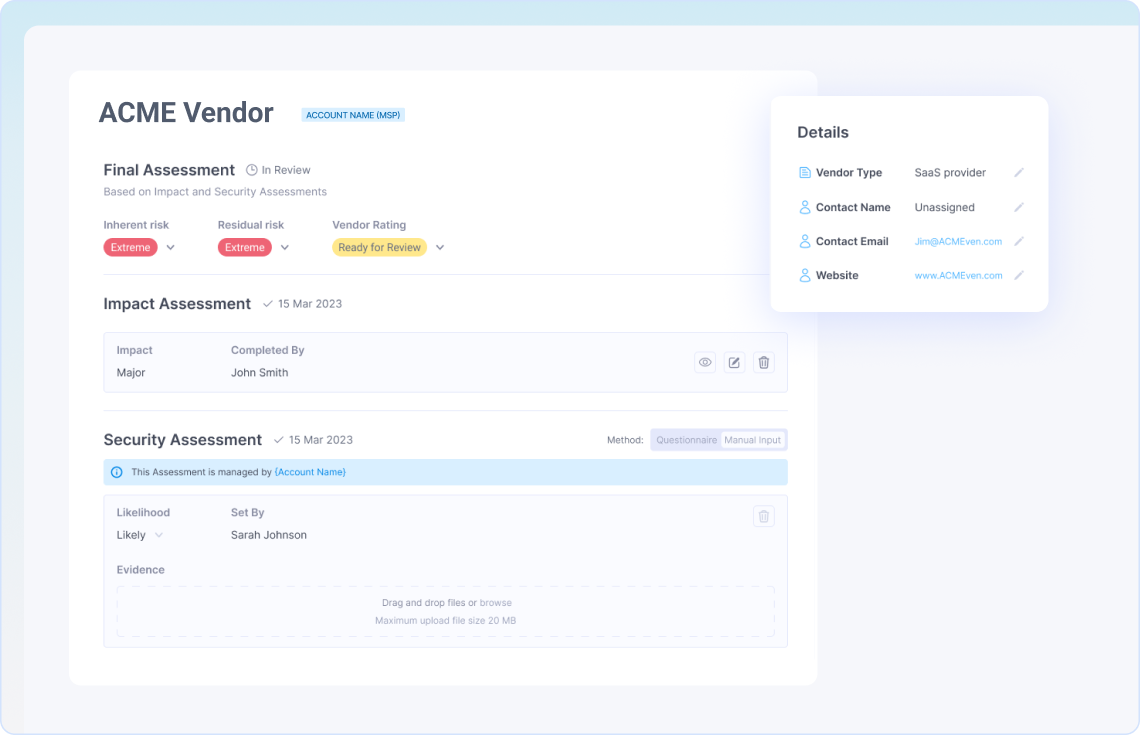The width and height of the screenshot is (1140, 735).
Task: Open the www.ACMEven.com website link
Action: (x=958, y=276)
